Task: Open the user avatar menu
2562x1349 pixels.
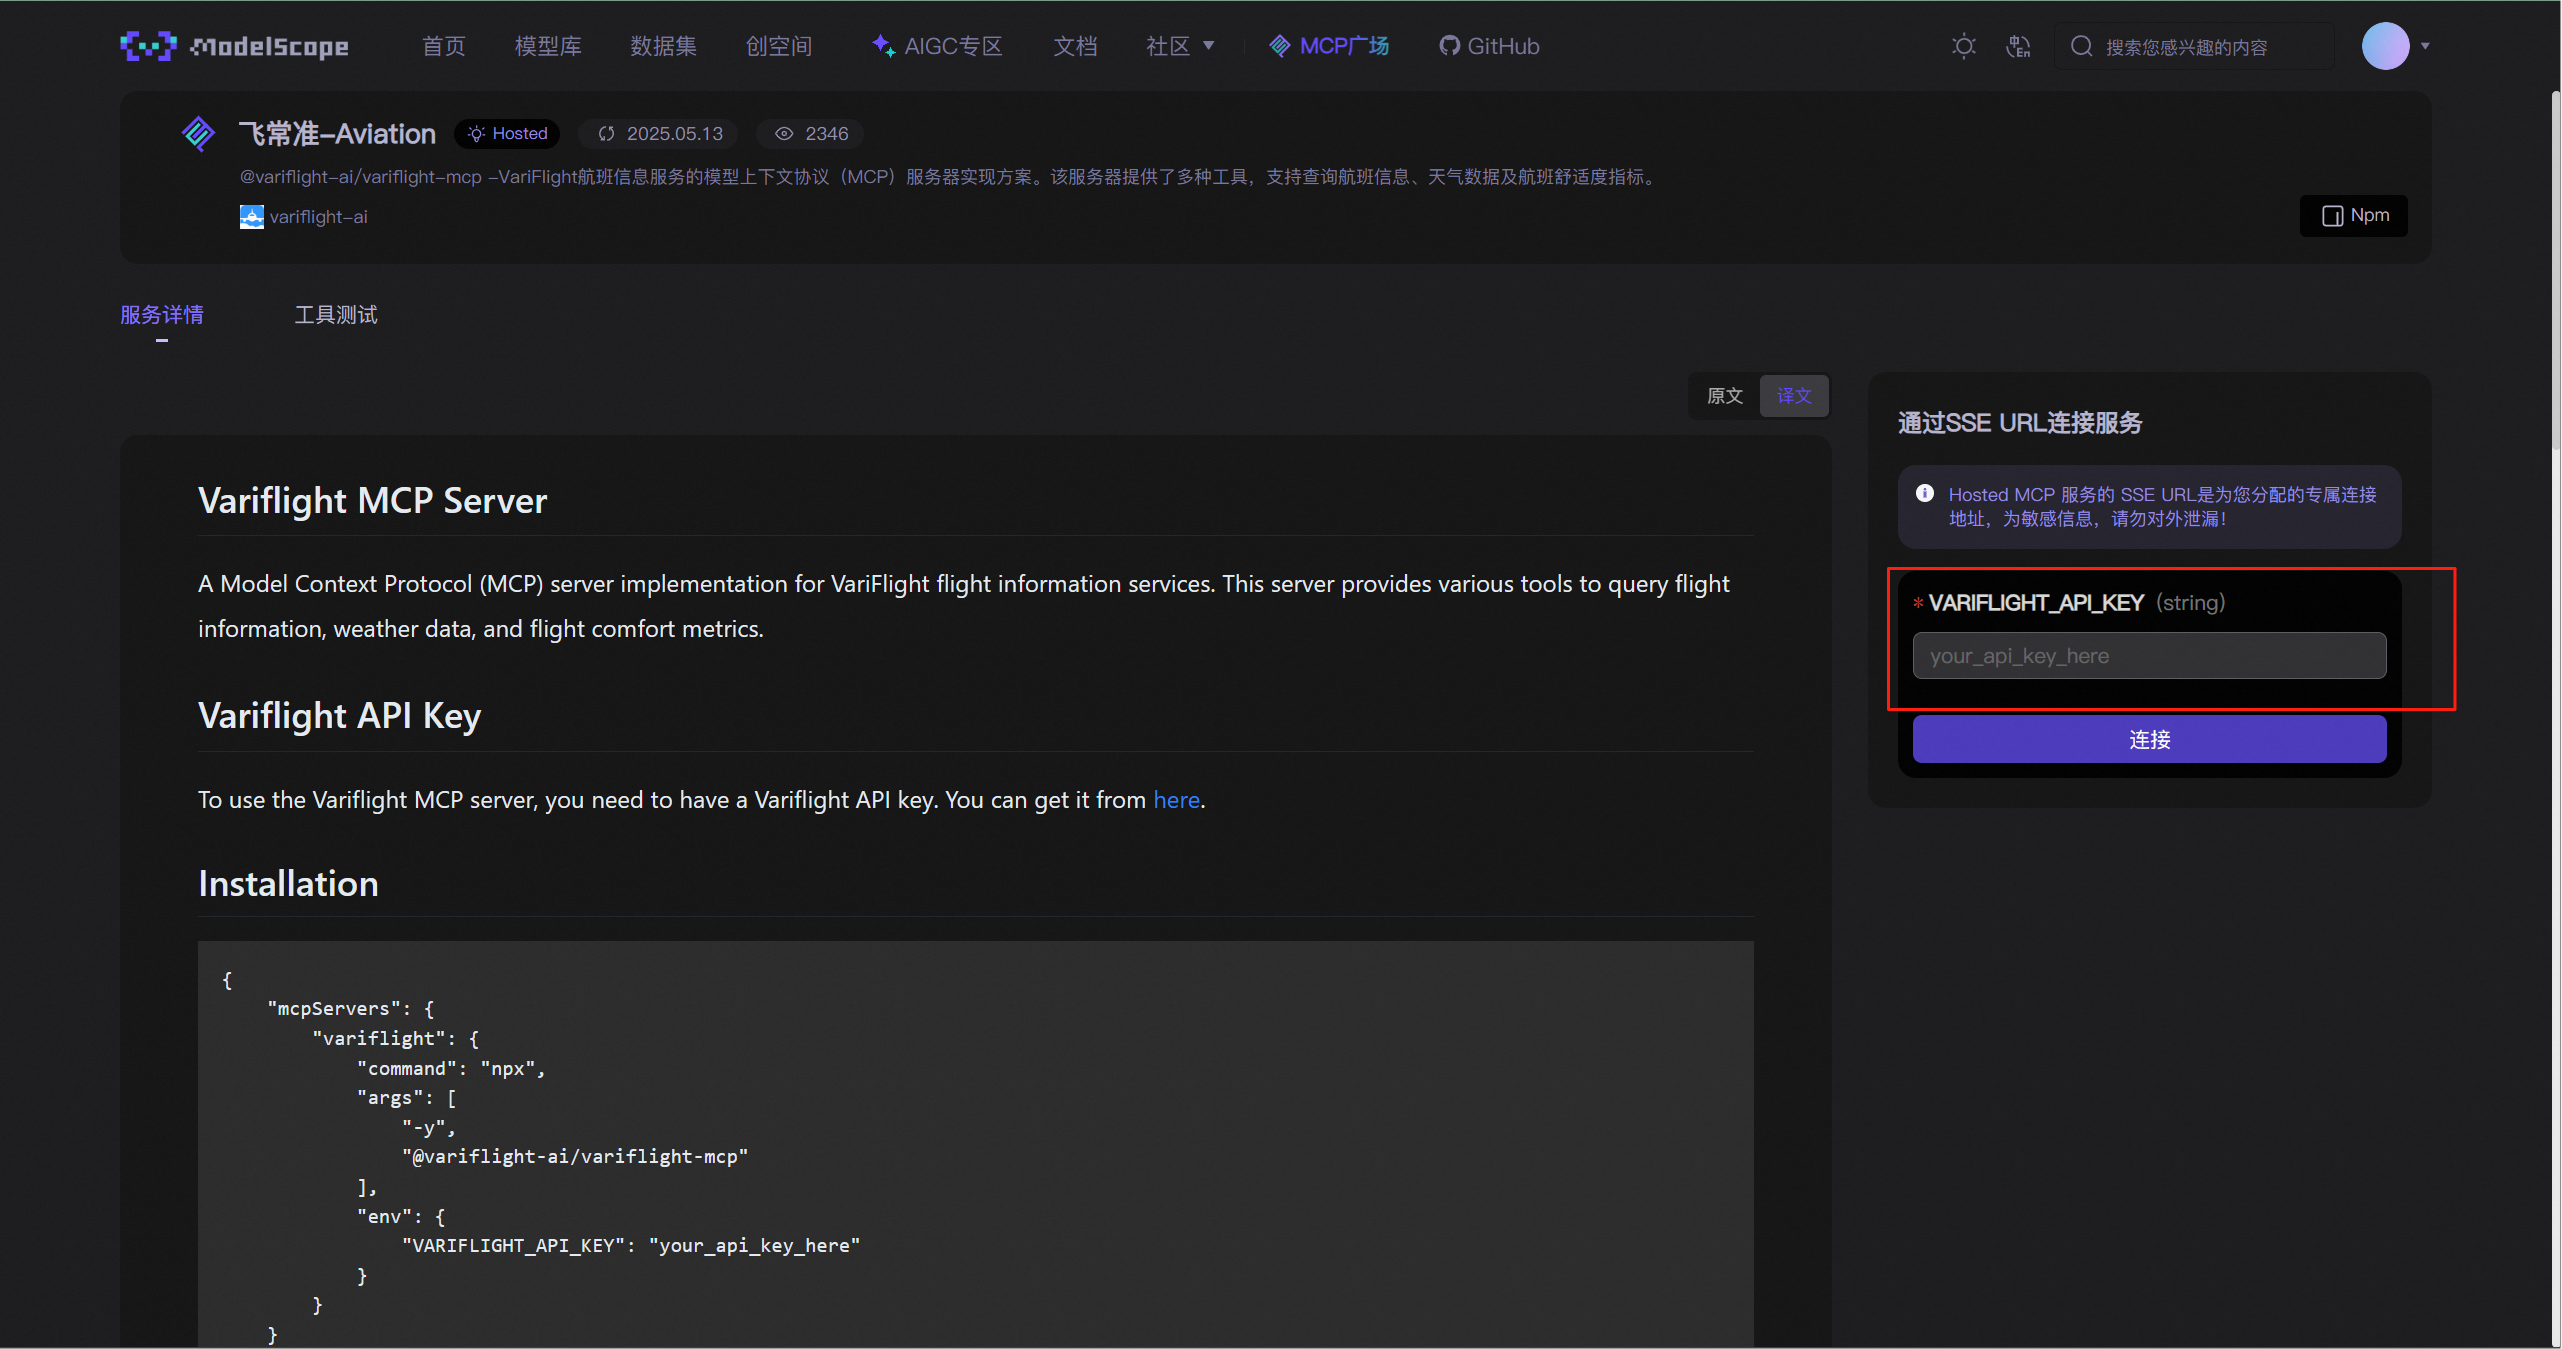Action: [x=2385, y=46]
